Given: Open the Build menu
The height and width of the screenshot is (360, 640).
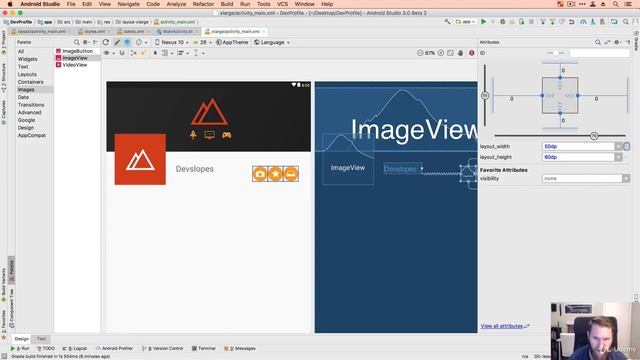Looking at the screenshot, I should (227, 4).
